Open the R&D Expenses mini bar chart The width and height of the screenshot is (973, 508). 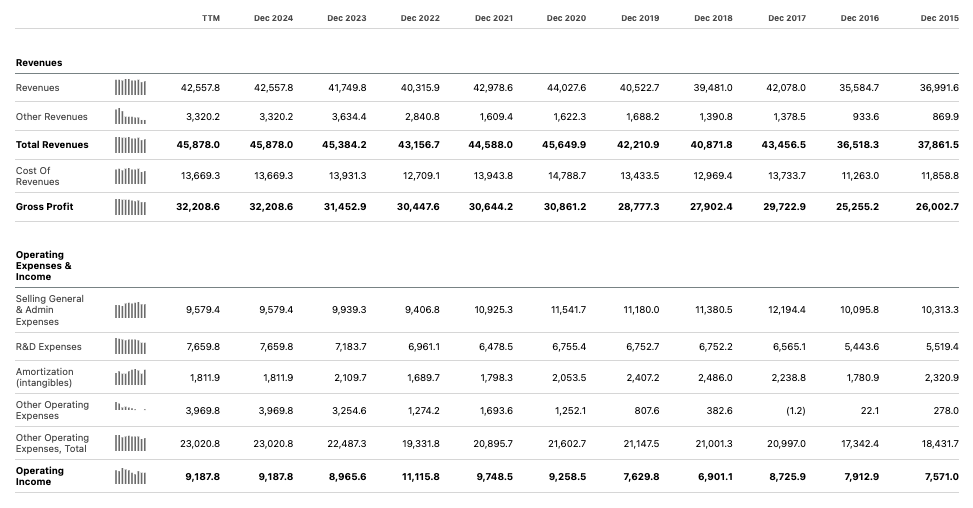pyautogui.click(x=130, y=347)
